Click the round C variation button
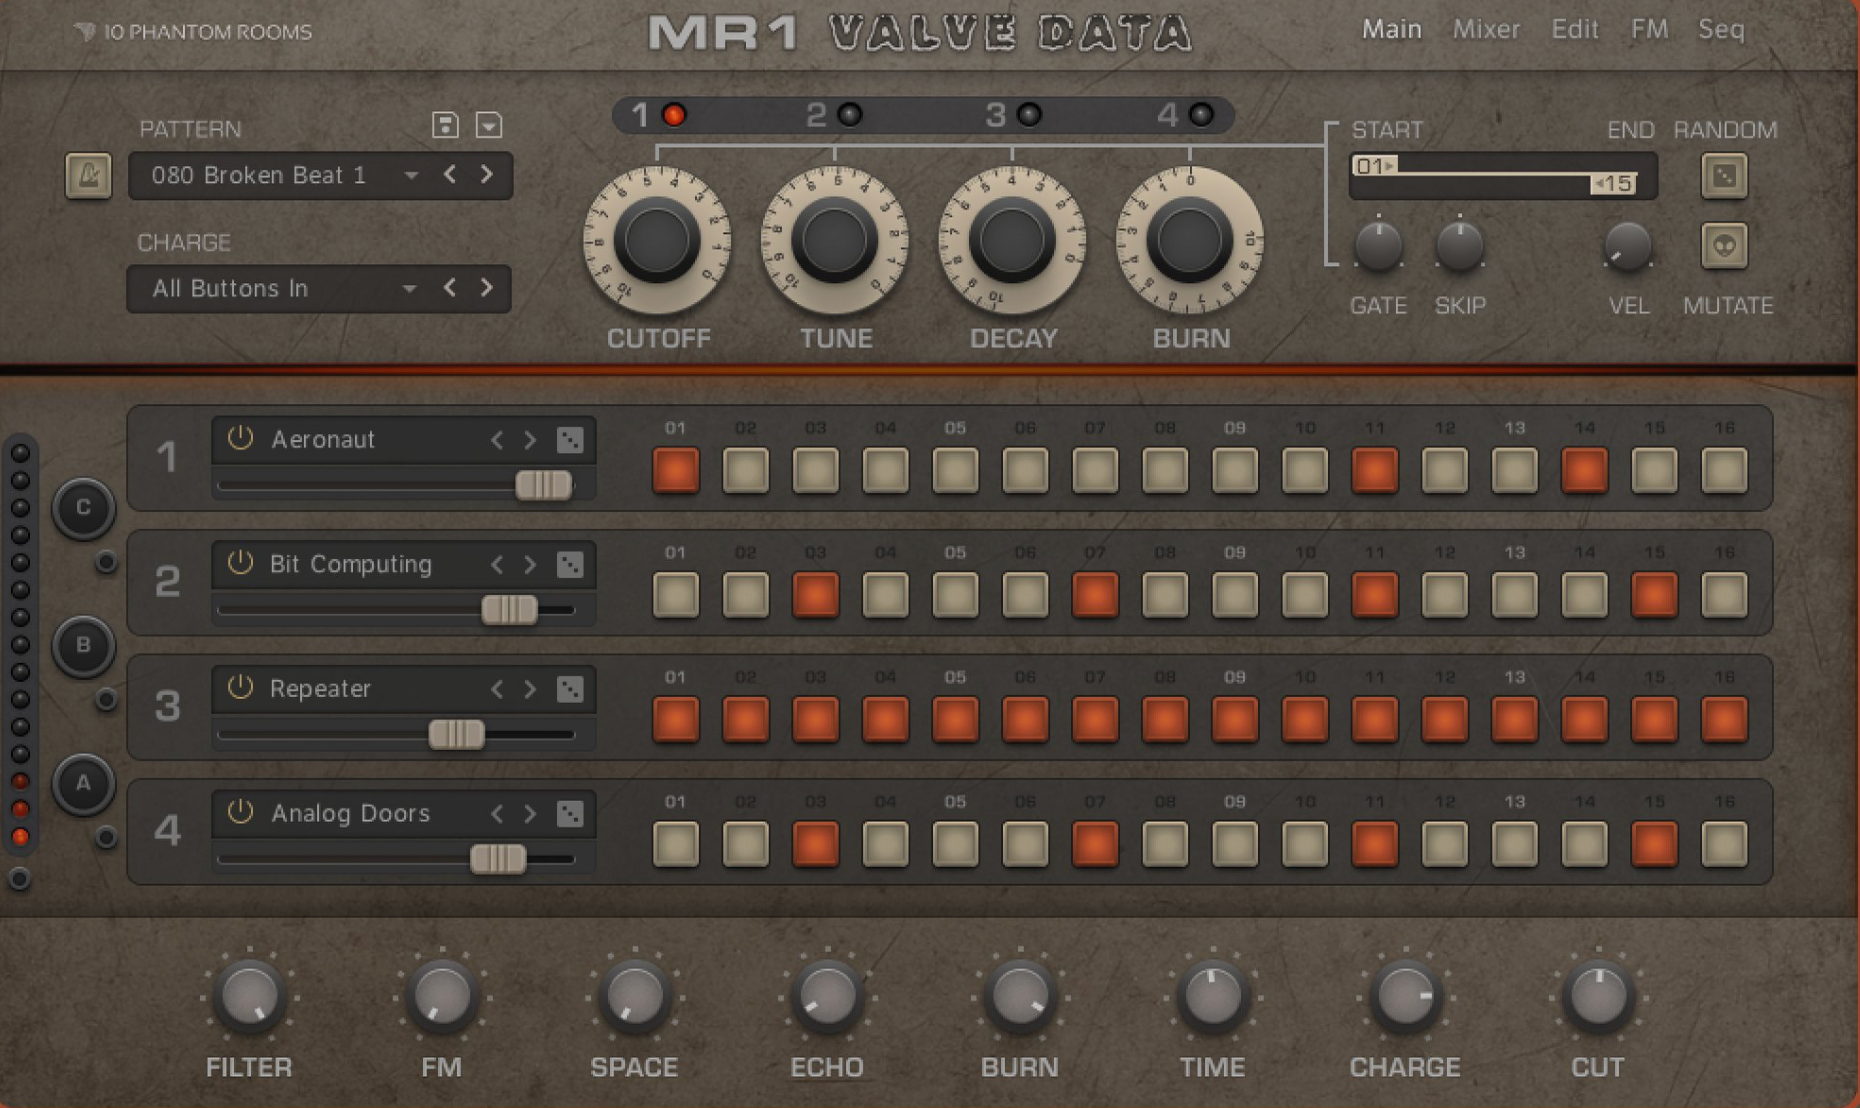 coord(84,508)
